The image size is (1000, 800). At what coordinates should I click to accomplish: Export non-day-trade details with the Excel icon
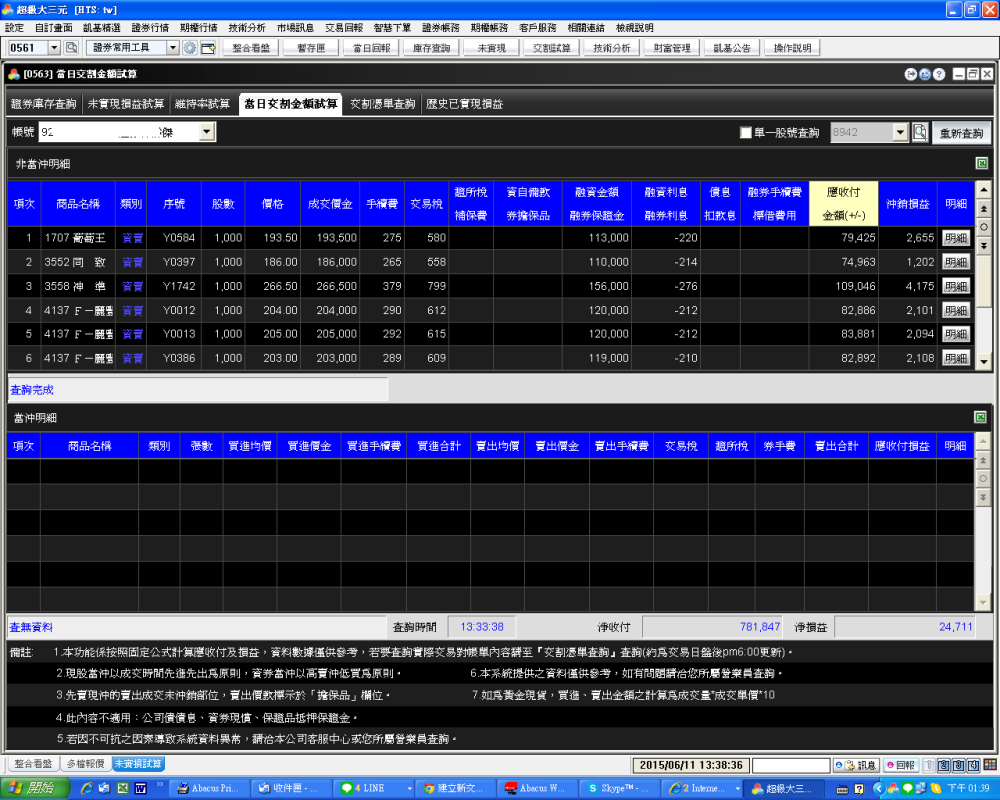click(982, 163)
